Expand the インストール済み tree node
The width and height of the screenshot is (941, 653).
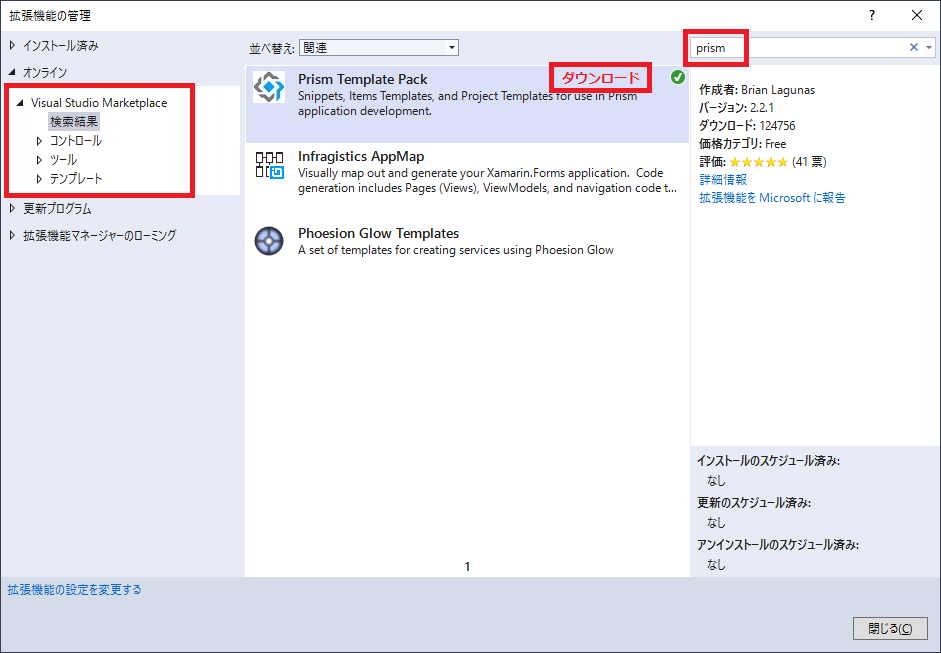12,46
